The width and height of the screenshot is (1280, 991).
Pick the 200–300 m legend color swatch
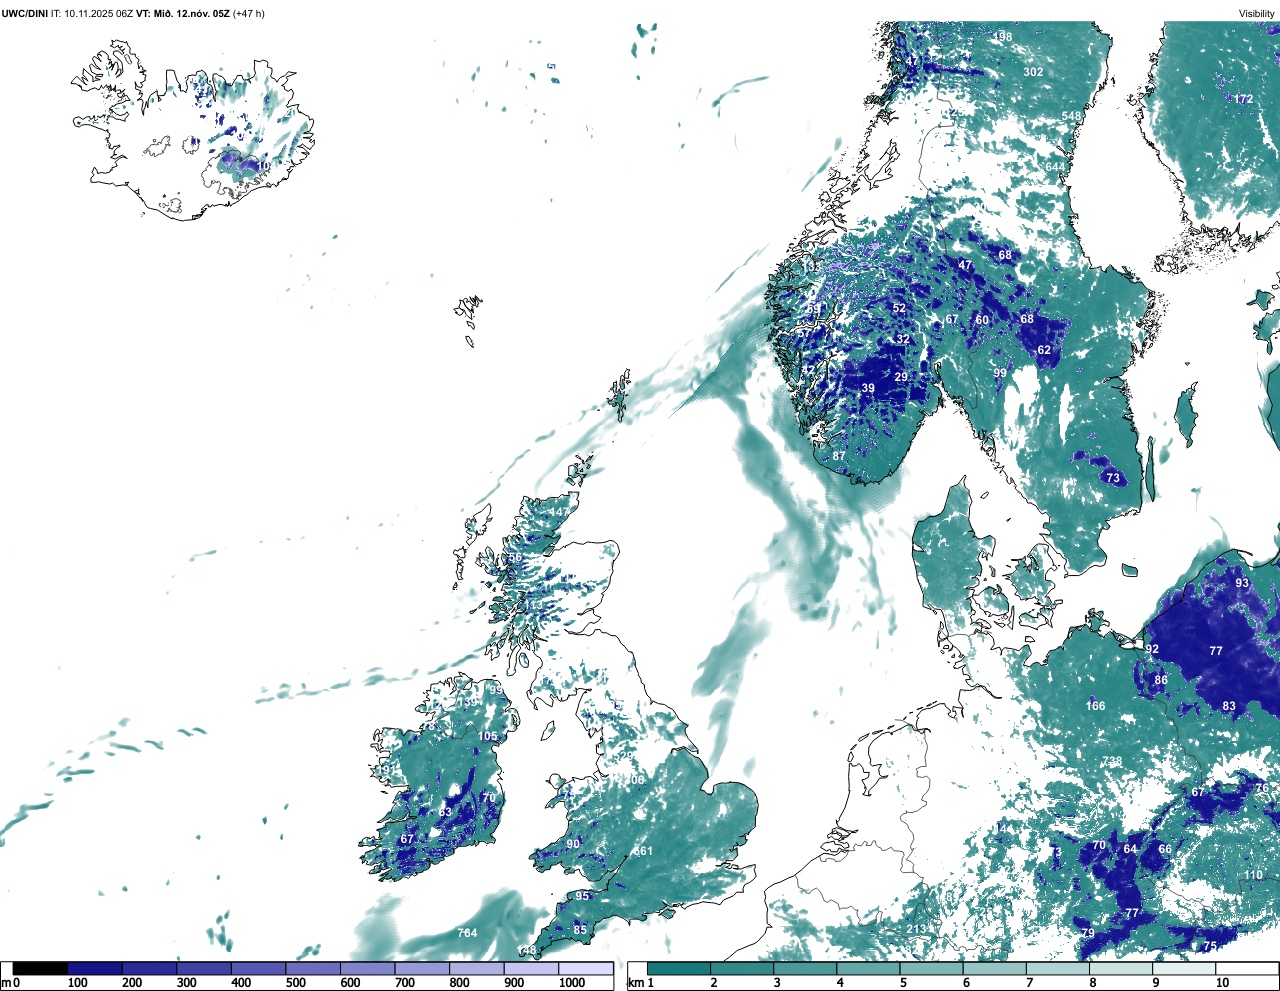point(150,969)
